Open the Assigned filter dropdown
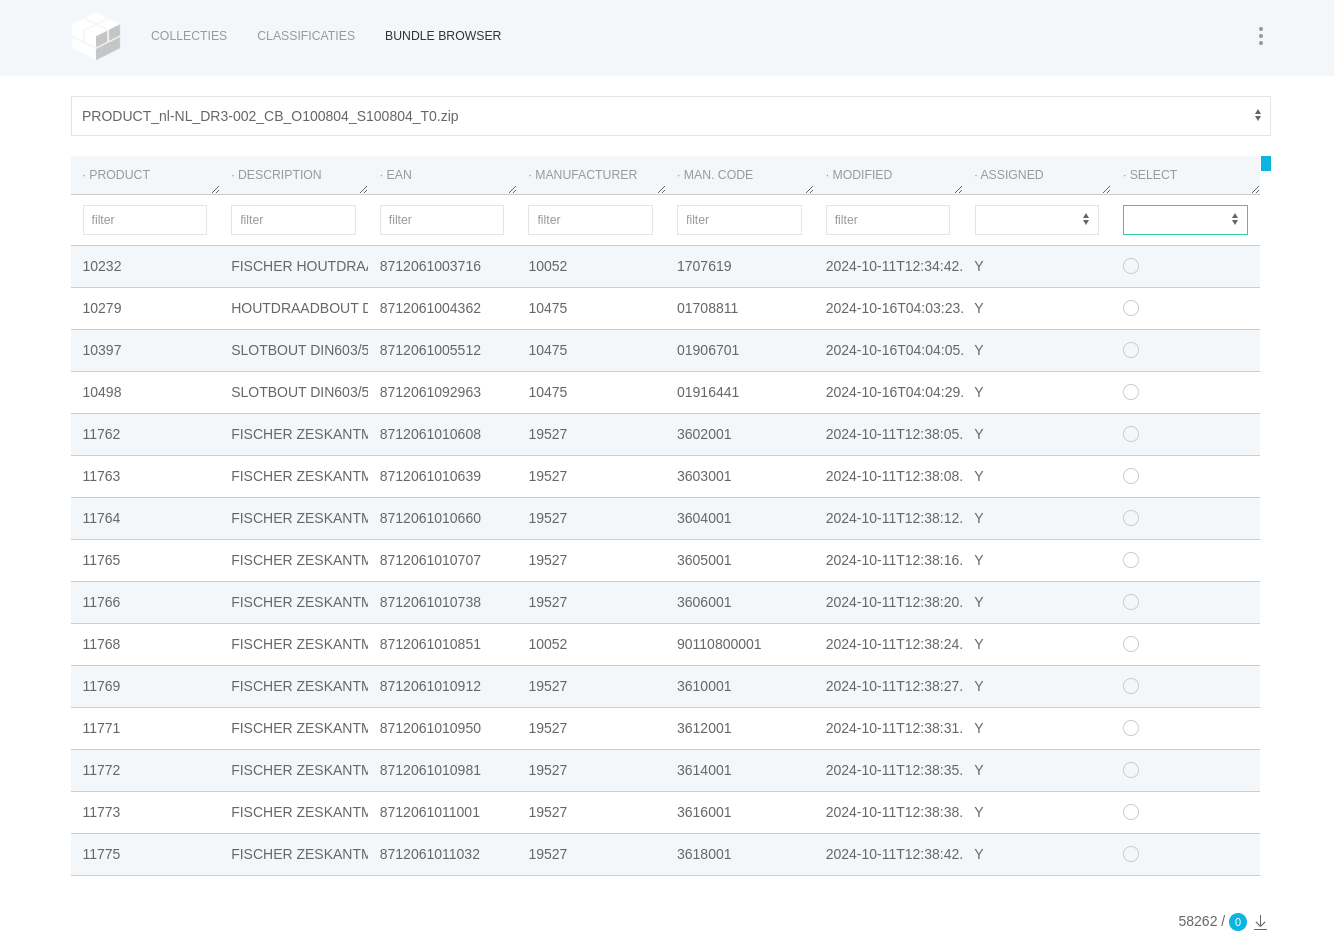Screen dimensions: 1334x940 1037,220
